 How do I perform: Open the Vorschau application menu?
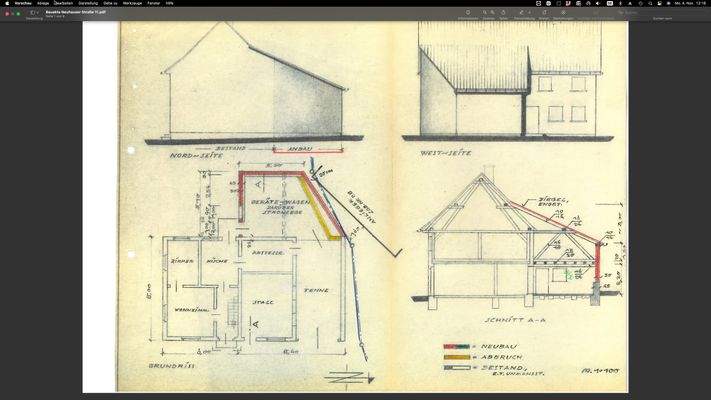[23, 3]
